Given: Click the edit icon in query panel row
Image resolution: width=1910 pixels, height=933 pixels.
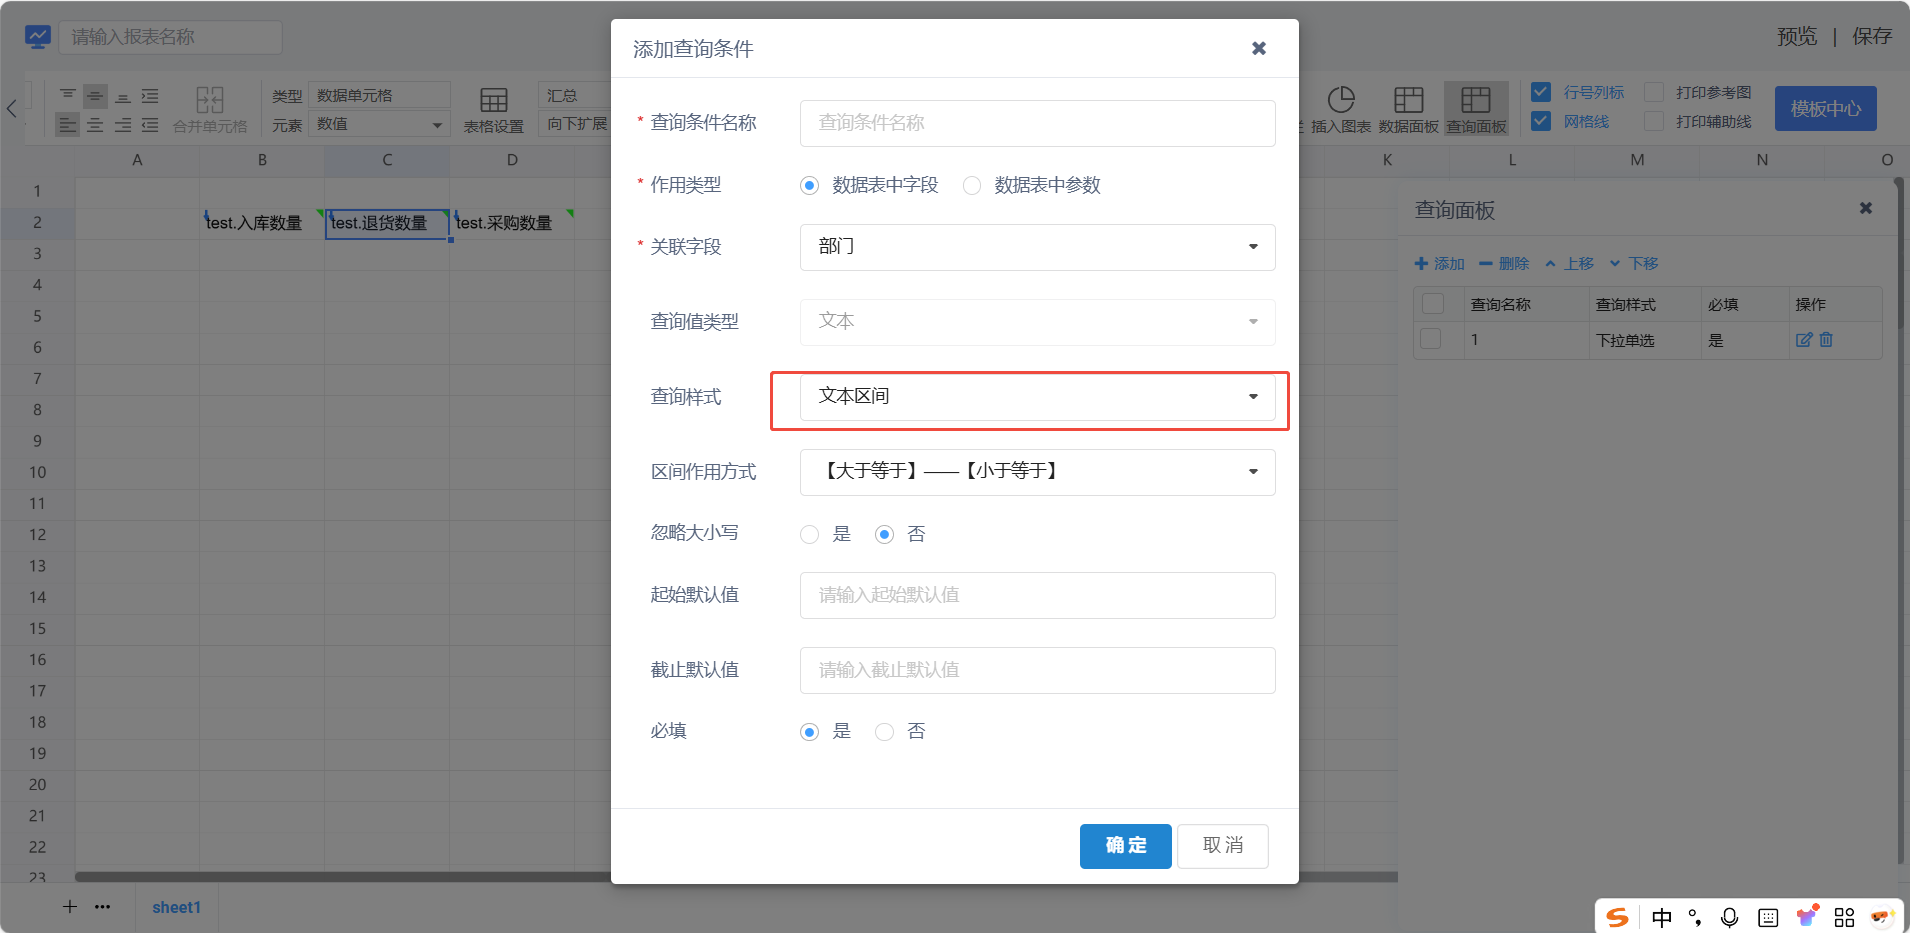Looking at the screenshot, I should [x=1803, y=340].
